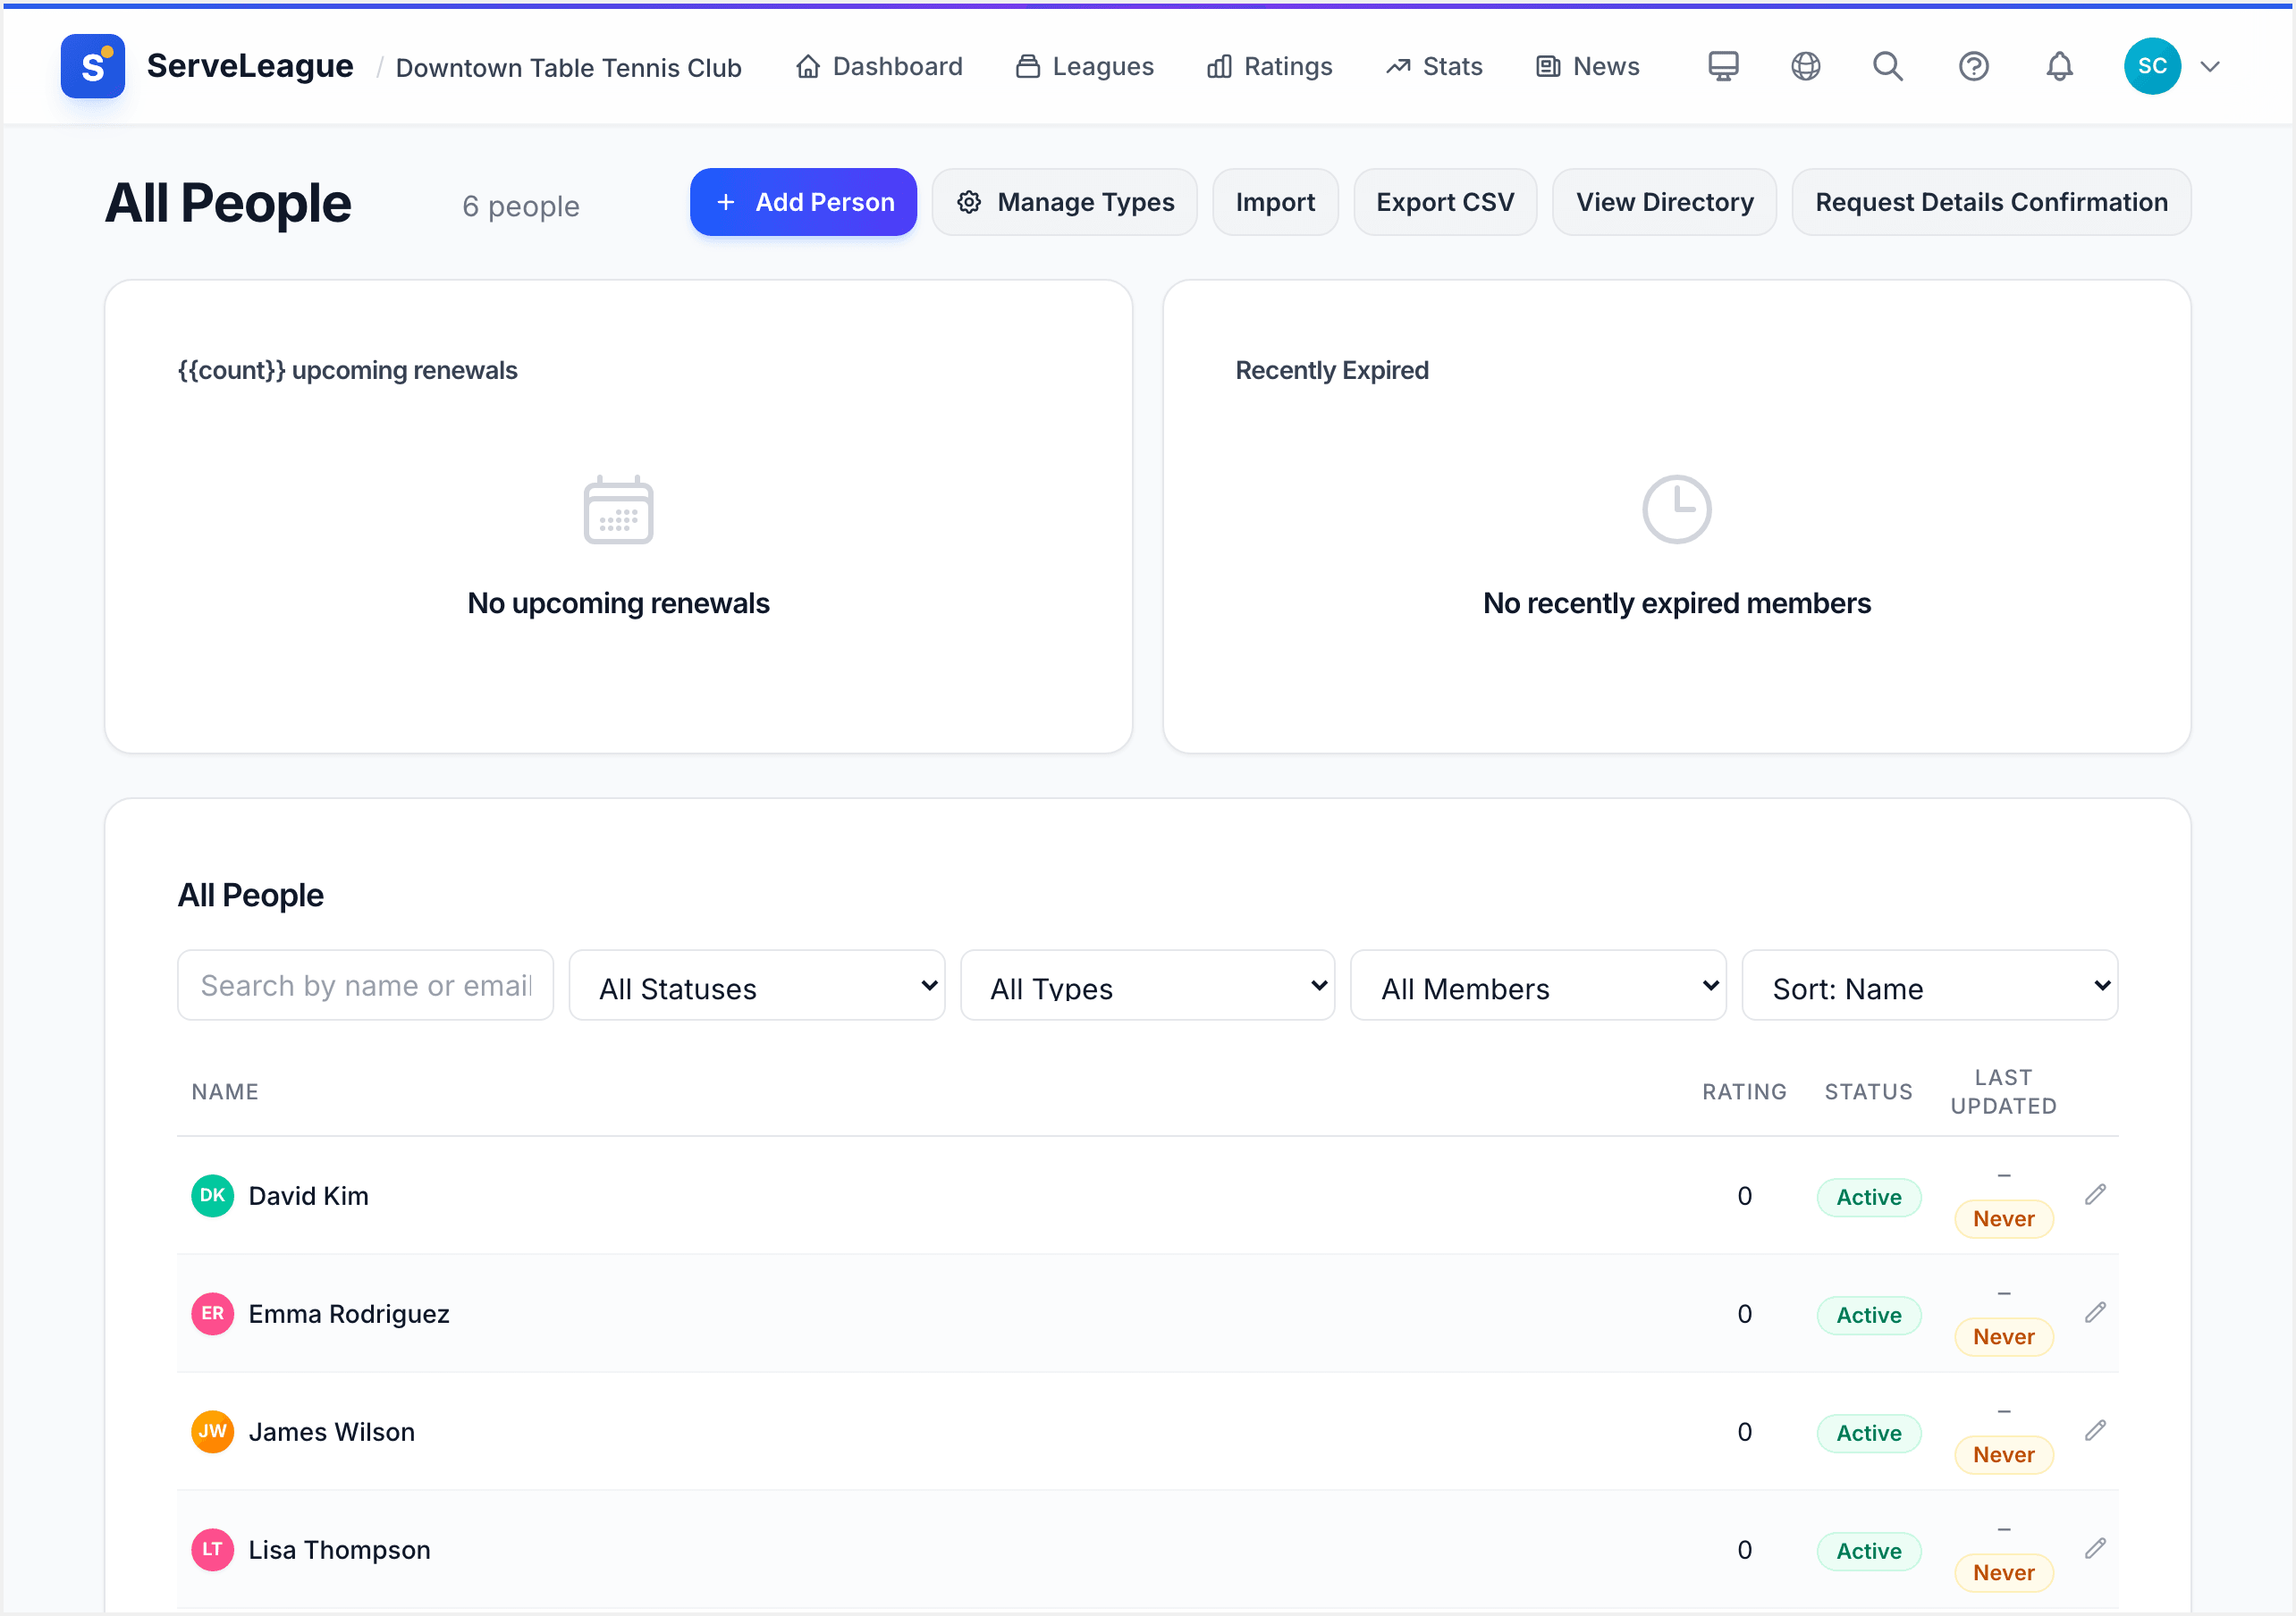Click David Kim's DK avatar
The height and width of the screenshot is (1616, 2296).
point(212,1195)
